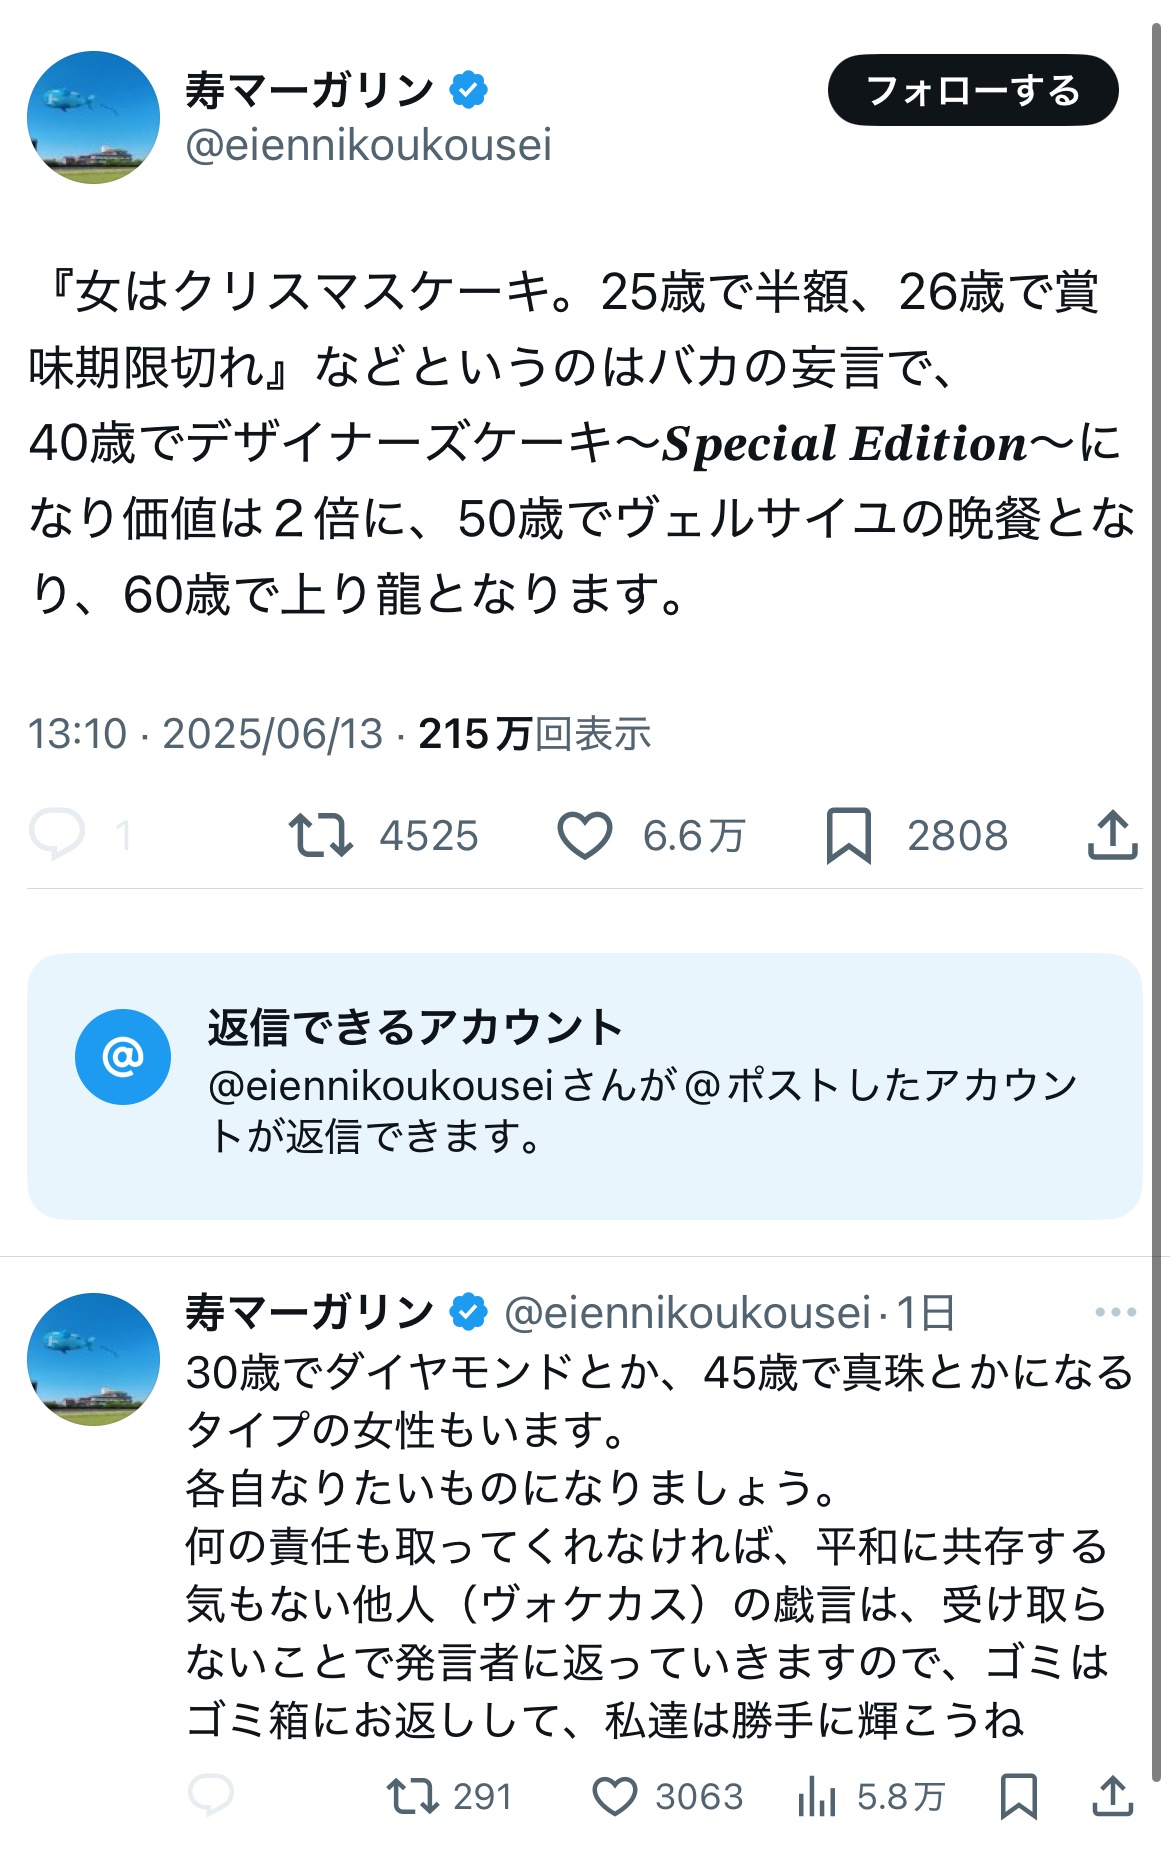Bookmark the main post with 2808 saves
The height and width of the screenshot is (1854, 1170).
848,835
